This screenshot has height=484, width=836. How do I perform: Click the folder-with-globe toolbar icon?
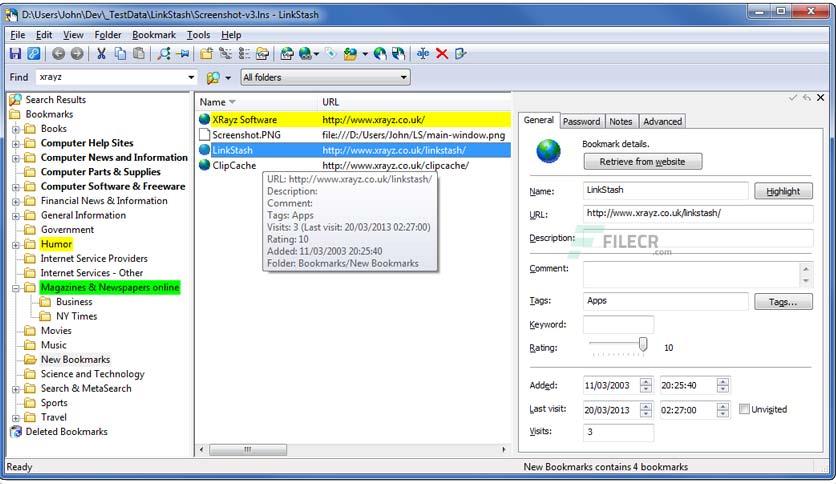(x=350, y=53)
